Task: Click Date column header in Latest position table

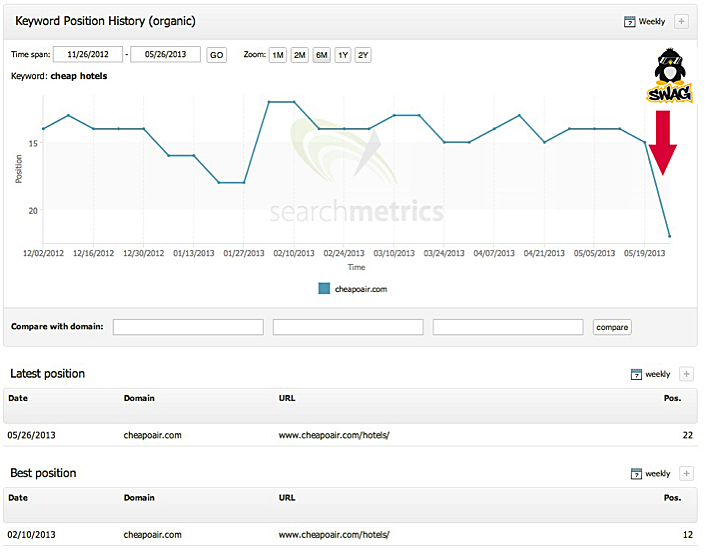Action: point(18,398)
